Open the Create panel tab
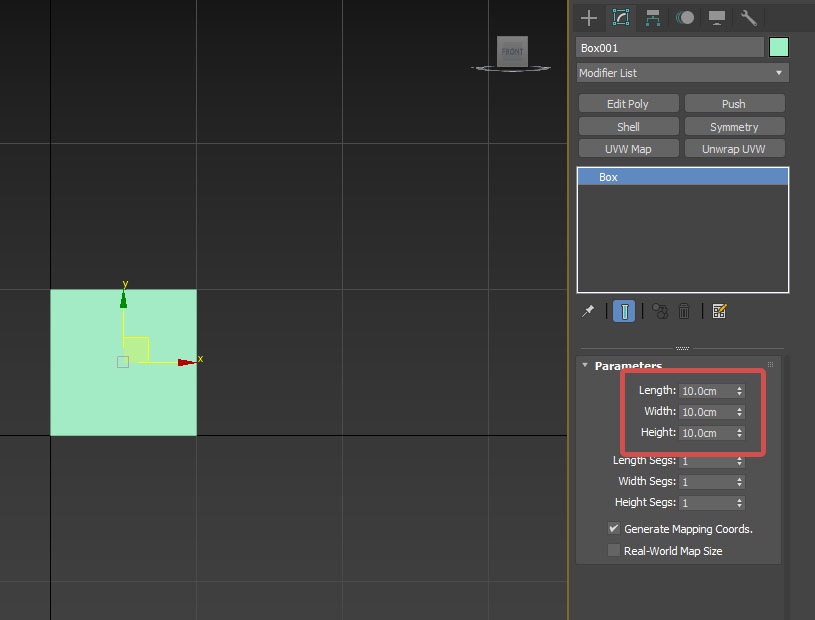Viewport: 815px width, 620px height. 588,18
